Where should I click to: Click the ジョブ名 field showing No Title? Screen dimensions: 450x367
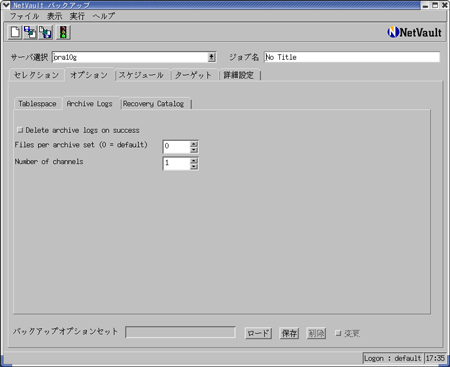(352, 57)
